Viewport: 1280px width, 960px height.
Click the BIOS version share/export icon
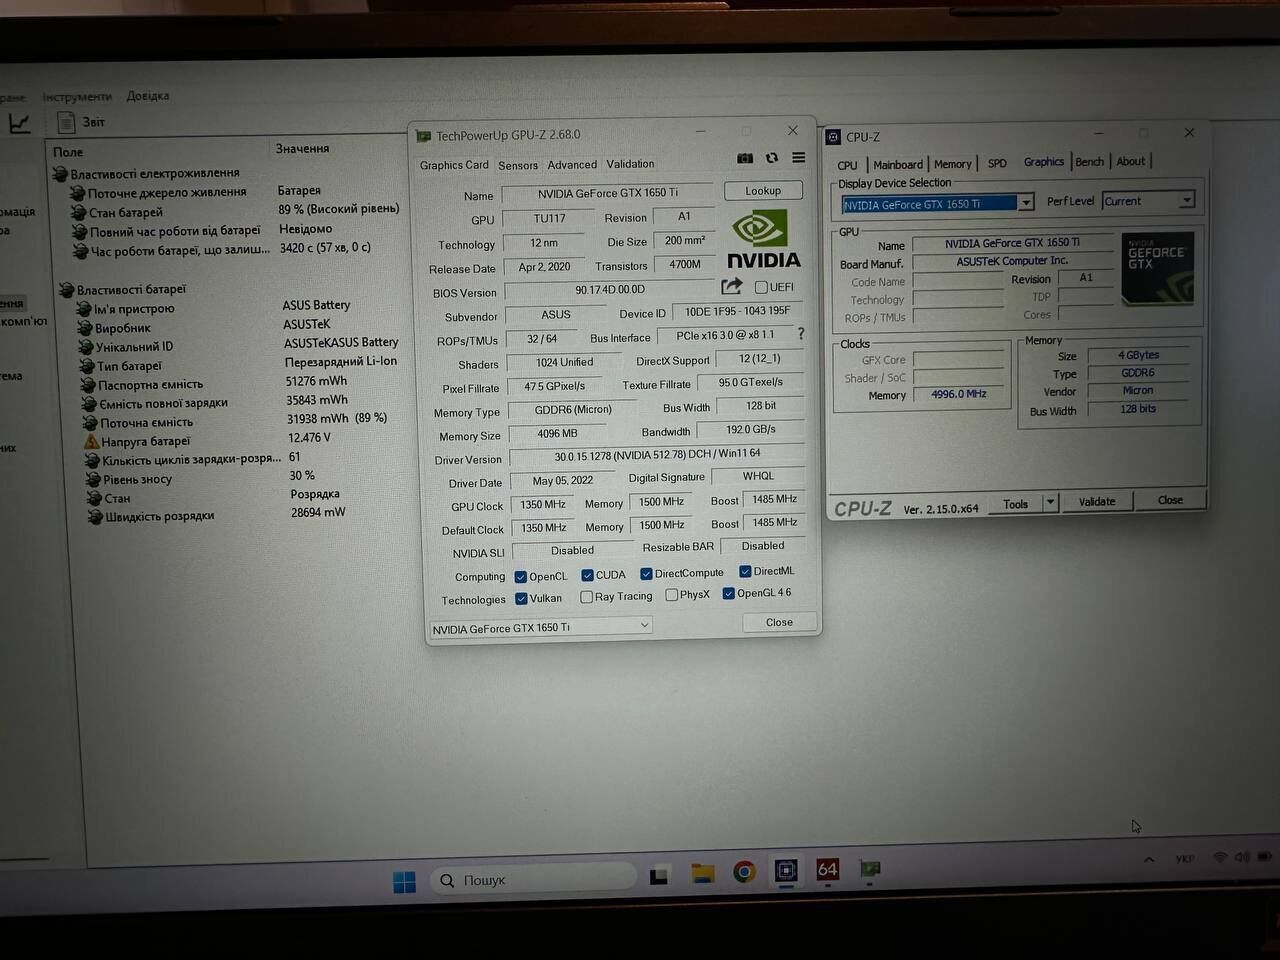732,287
